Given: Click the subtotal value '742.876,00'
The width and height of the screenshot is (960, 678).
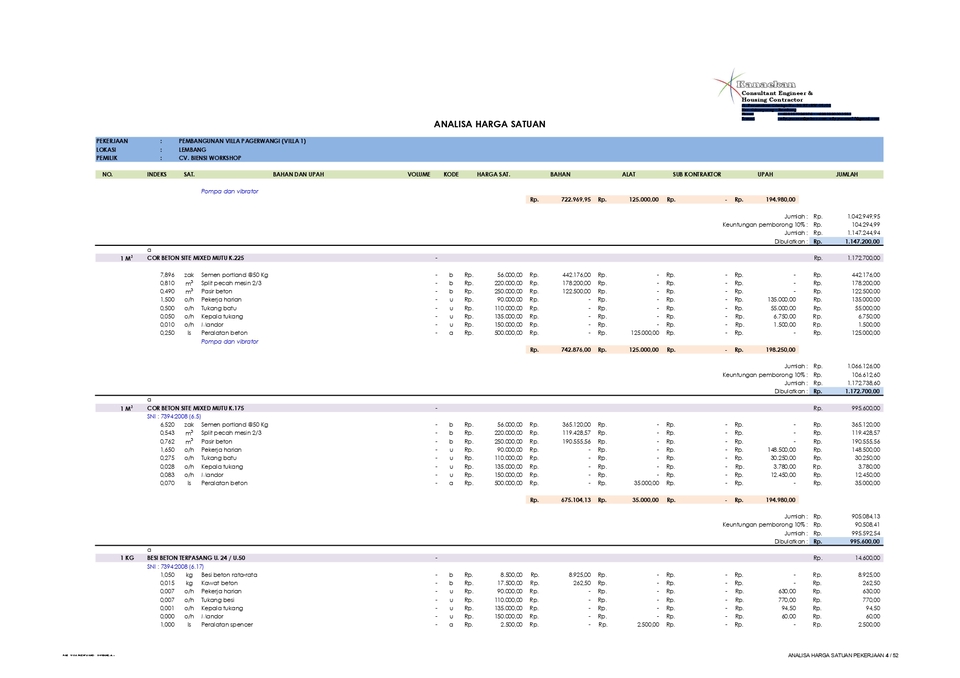Looking at the screenshot, I should click(576, 350).
